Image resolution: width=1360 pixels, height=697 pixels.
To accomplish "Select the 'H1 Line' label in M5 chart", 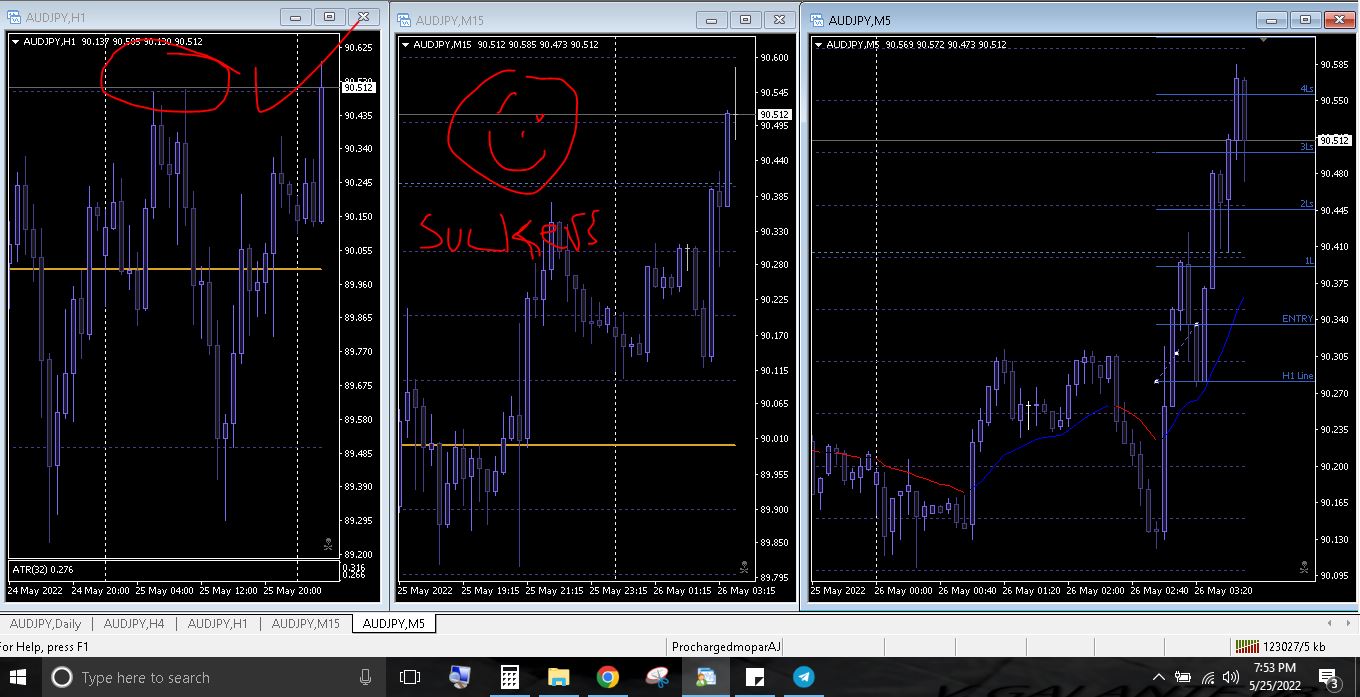I will [1297, 376].
